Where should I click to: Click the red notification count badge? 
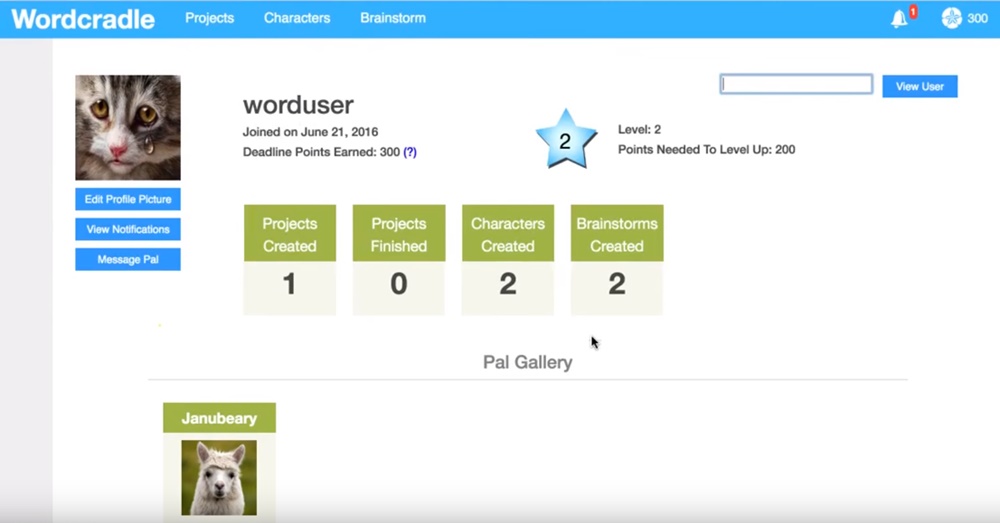tap(913, 11)
